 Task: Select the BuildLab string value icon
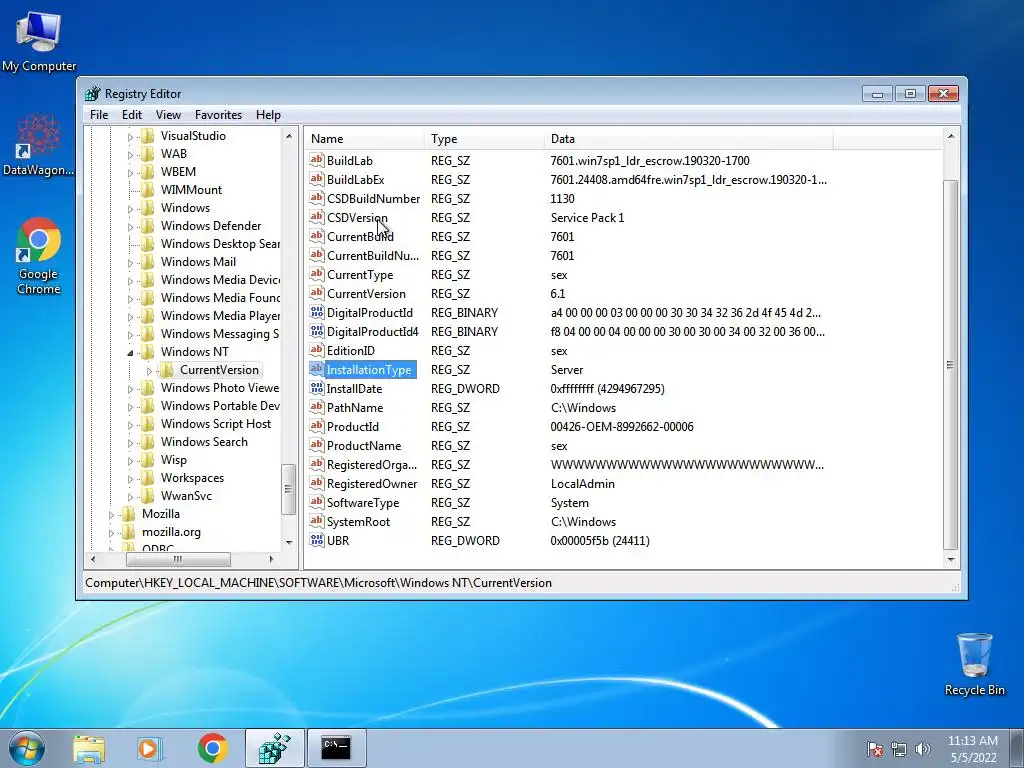(x=317, y=160)
